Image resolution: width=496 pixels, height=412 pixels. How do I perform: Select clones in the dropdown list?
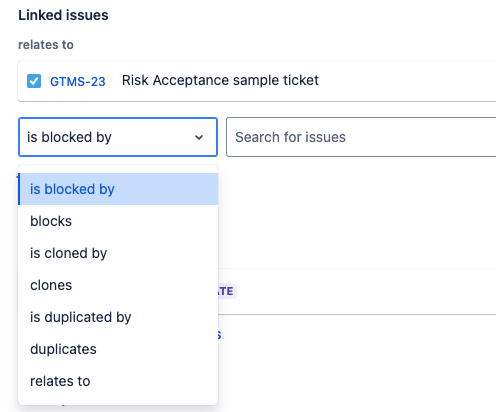pyautogui.click(x=118, y=285)
